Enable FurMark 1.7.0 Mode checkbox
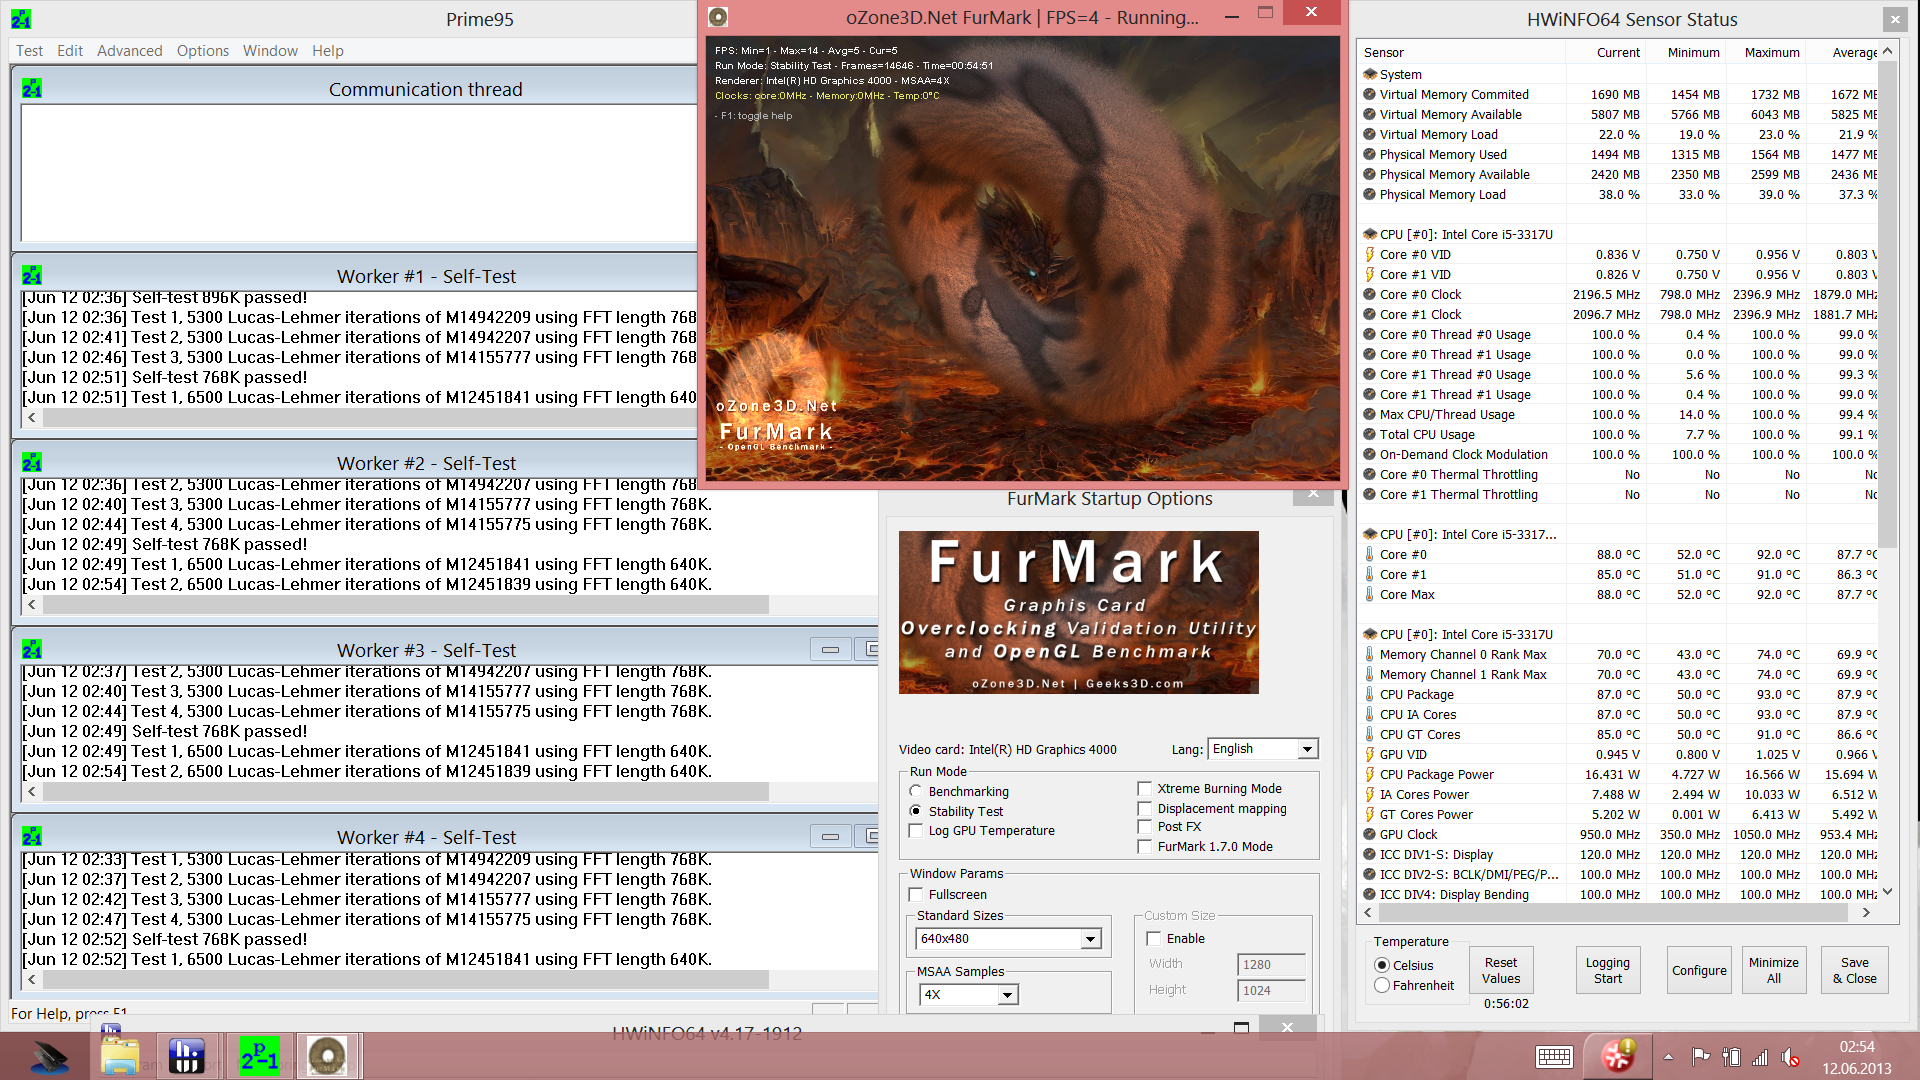 [1144, 846]
